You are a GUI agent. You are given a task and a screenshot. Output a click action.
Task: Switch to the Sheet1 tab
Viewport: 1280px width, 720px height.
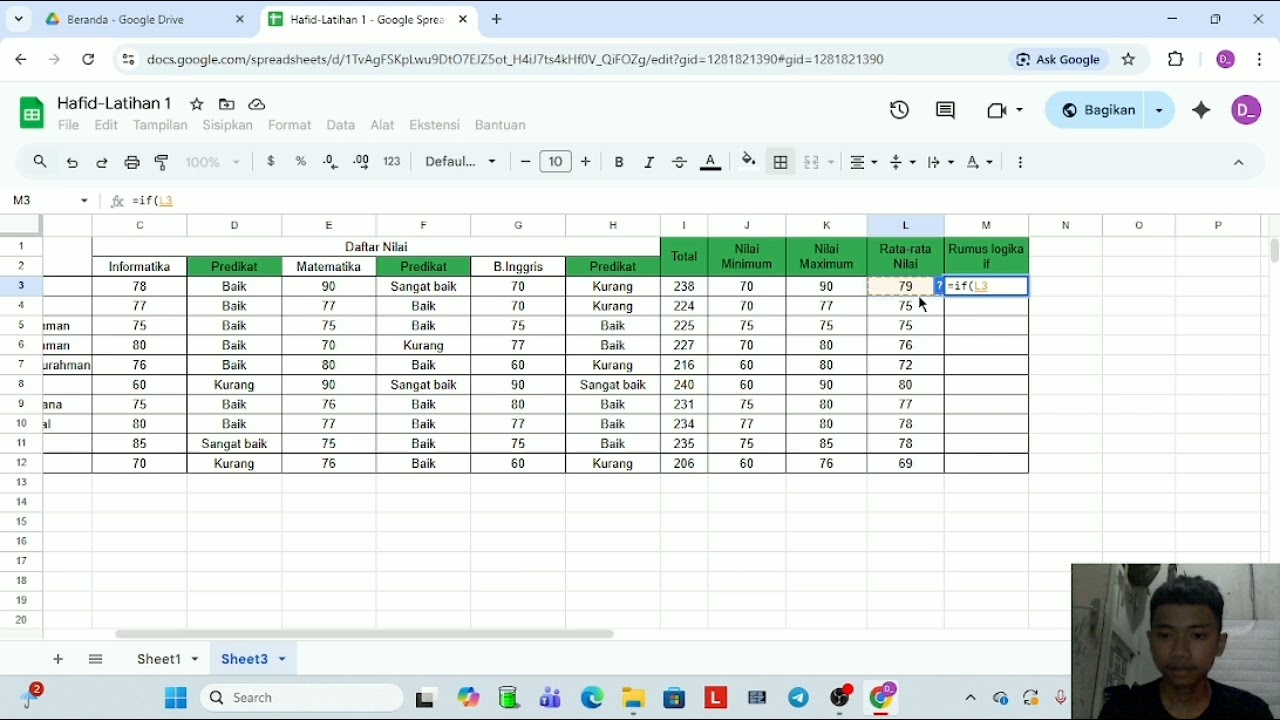(159, 659)
